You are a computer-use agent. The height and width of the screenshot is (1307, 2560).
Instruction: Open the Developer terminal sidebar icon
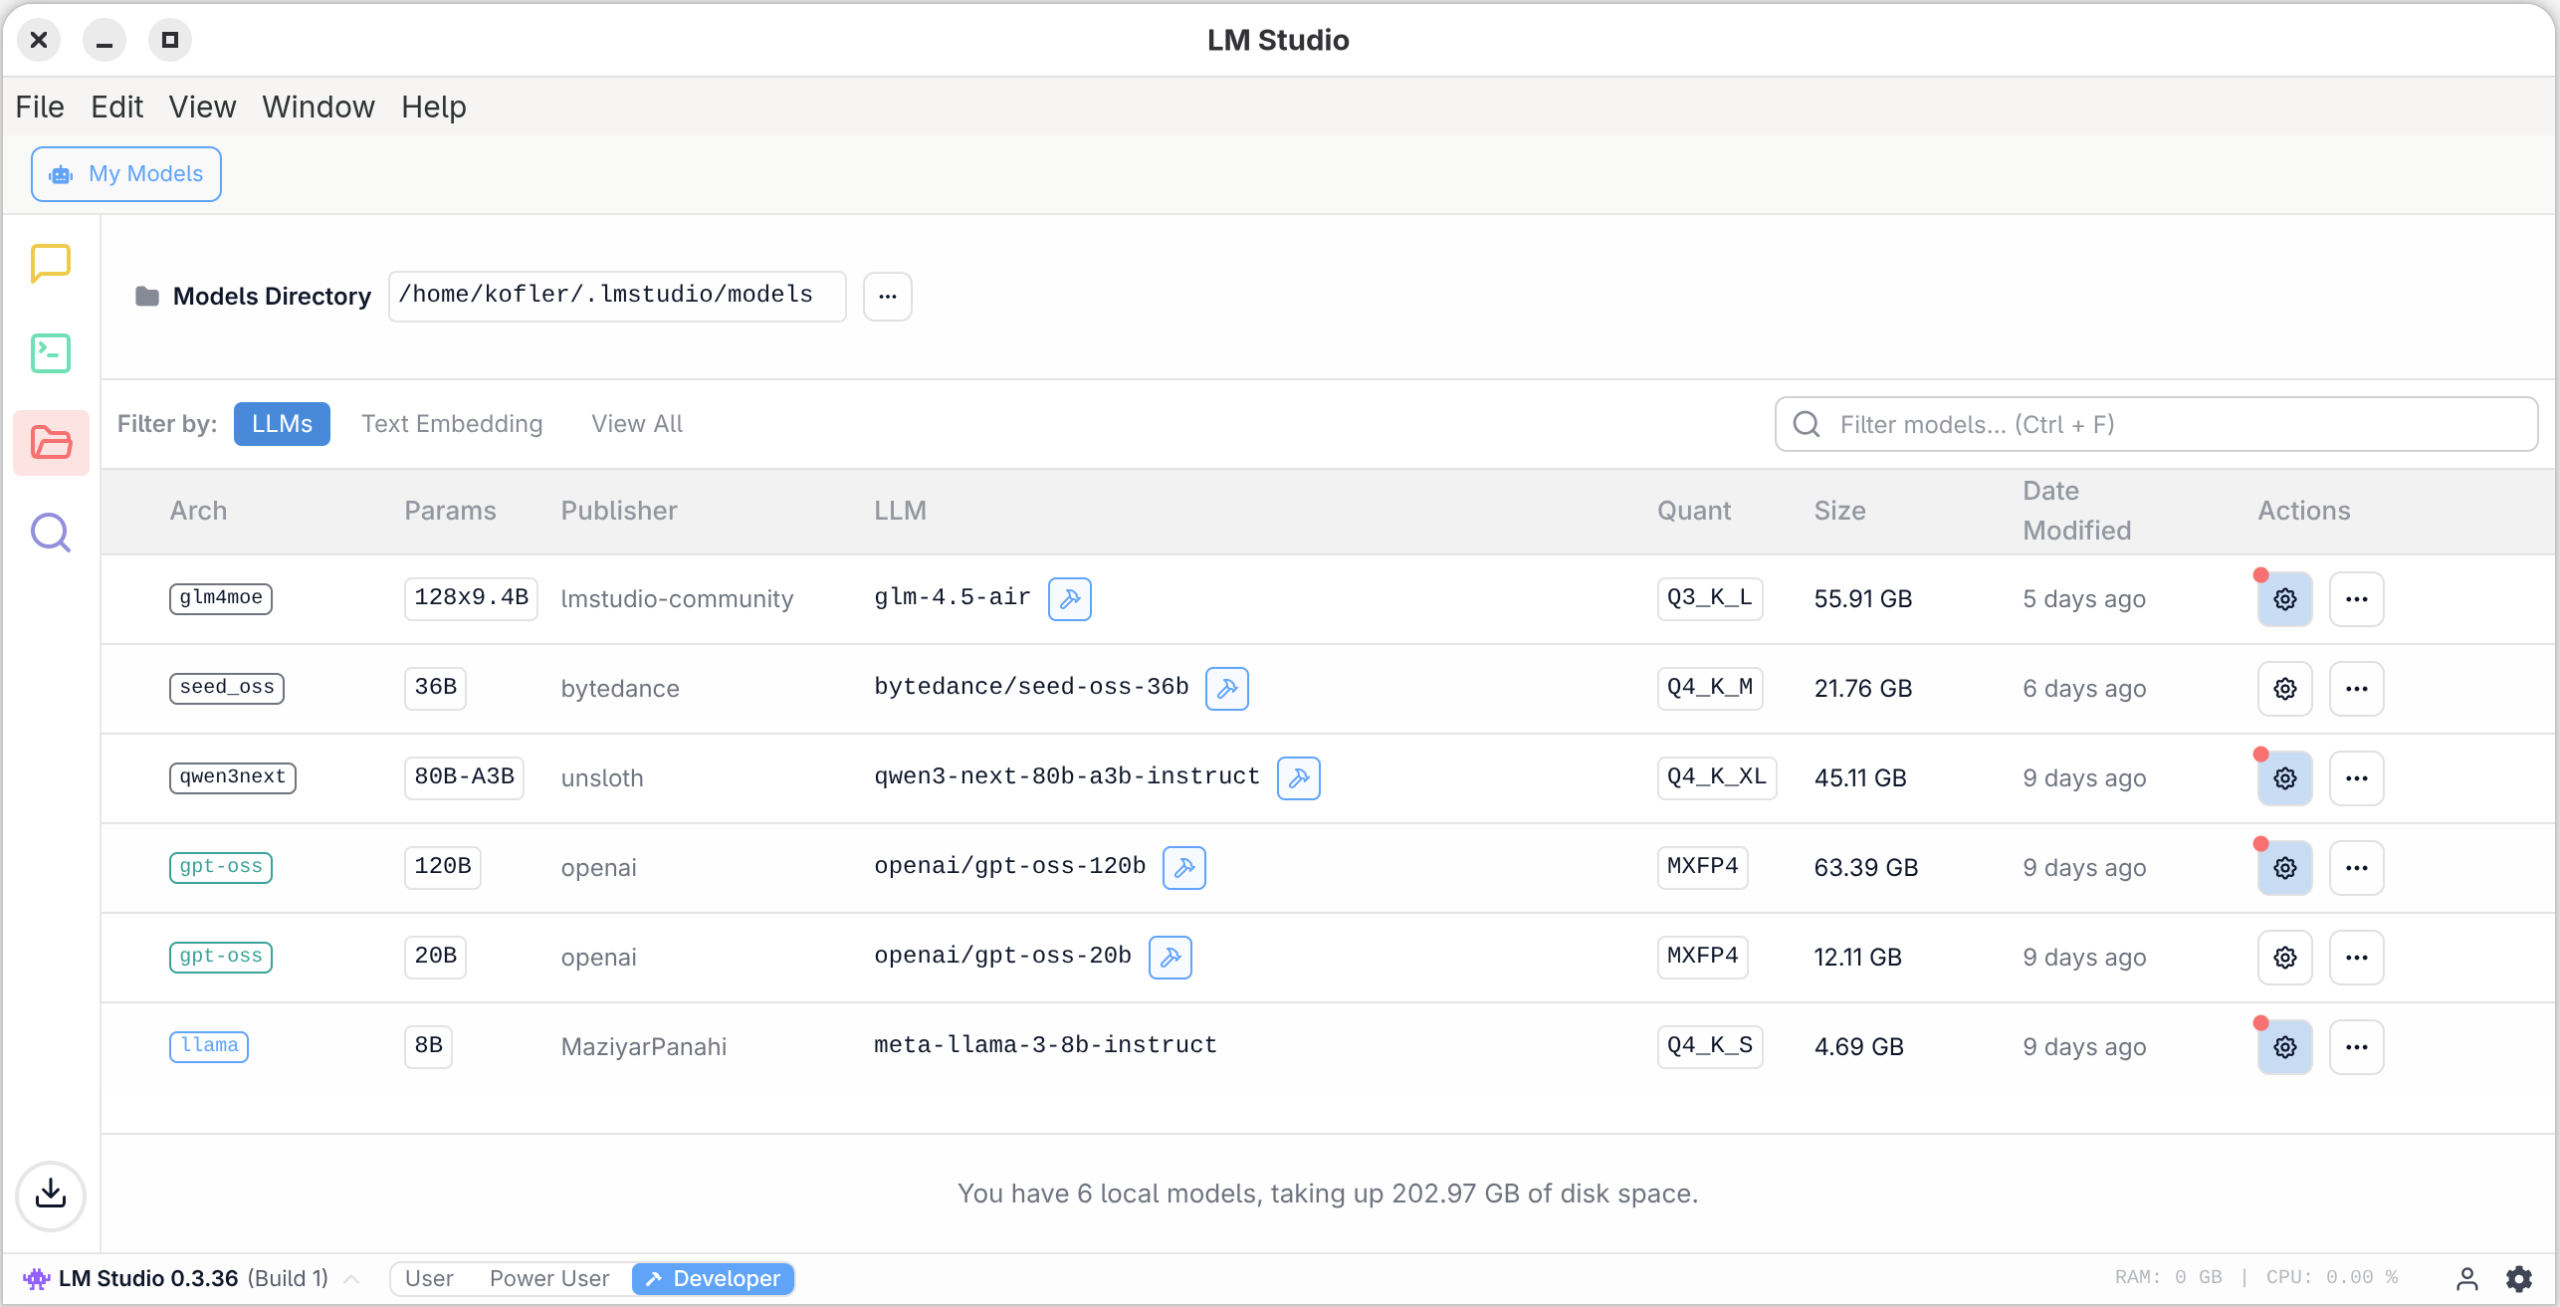click(50, 353)
